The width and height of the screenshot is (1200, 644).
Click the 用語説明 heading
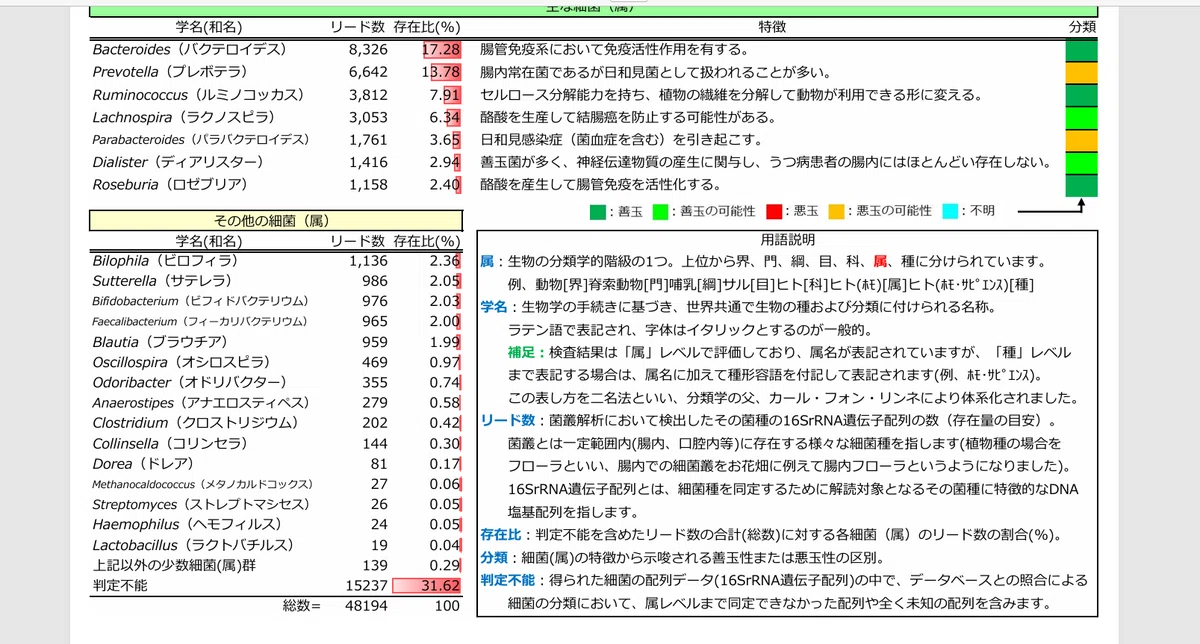(788, 240)
